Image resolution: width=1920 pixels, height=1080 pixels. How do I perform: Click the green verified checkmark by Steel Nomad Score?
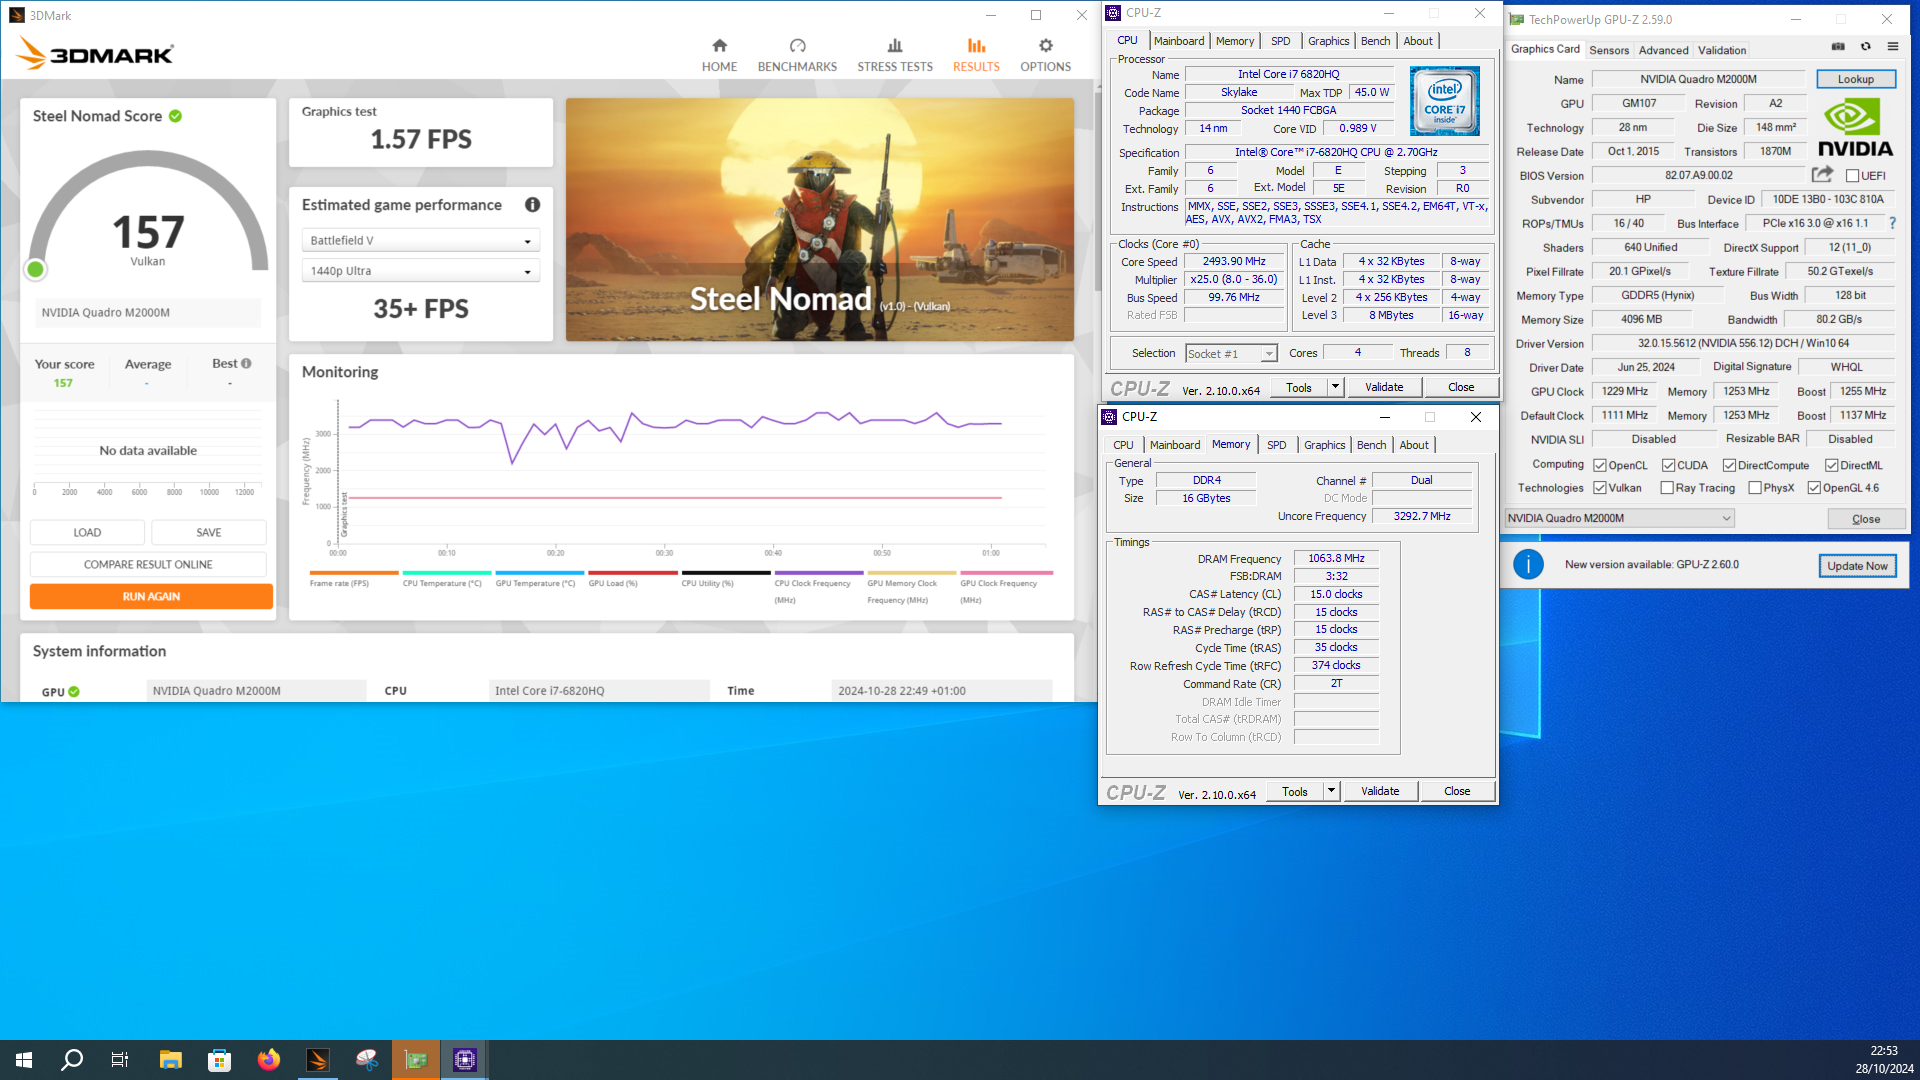coord(176,116)
